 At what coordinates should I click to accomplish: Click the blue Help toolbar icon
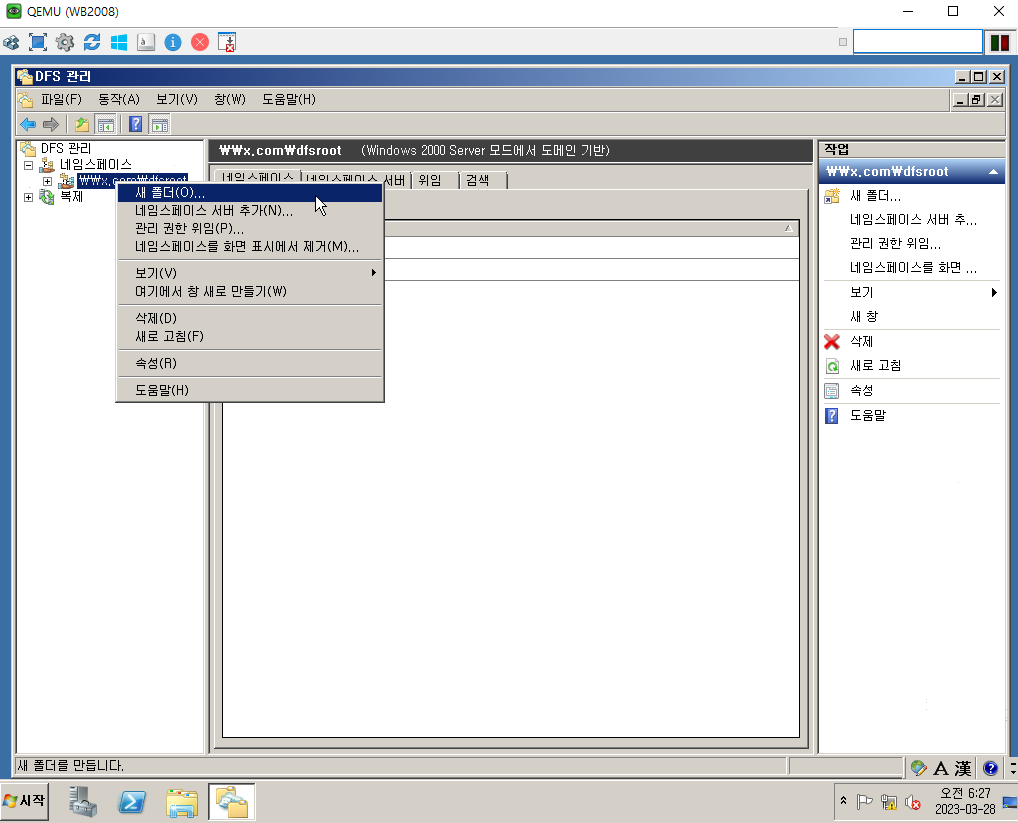coord(135,124)
